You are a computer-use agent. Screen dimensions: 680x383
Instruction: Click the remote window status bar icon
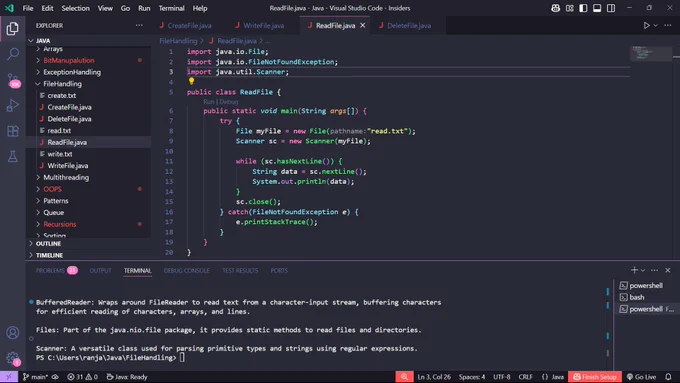[x=9, y=377]
